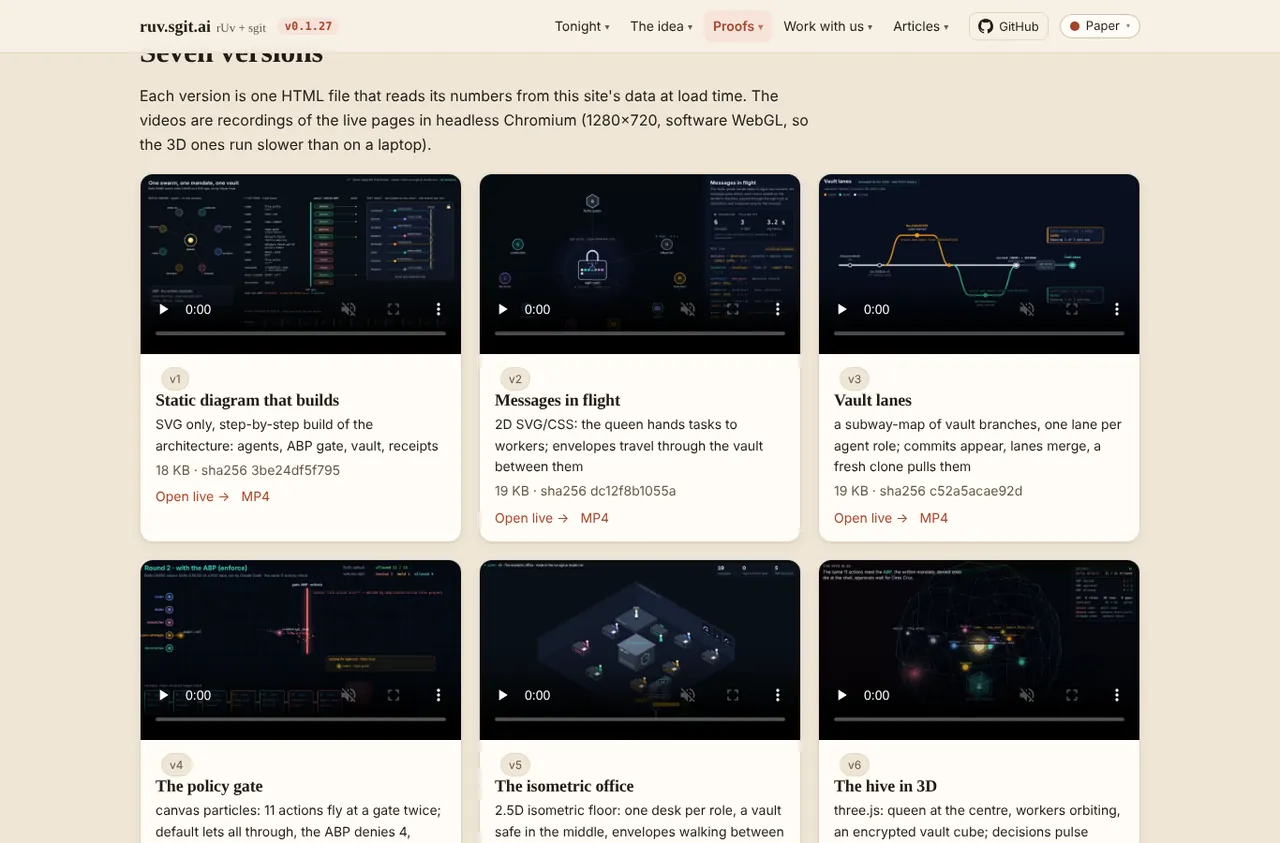Unmute the v1 Static diagram video

pyautogui.click(x=348, y=309)
